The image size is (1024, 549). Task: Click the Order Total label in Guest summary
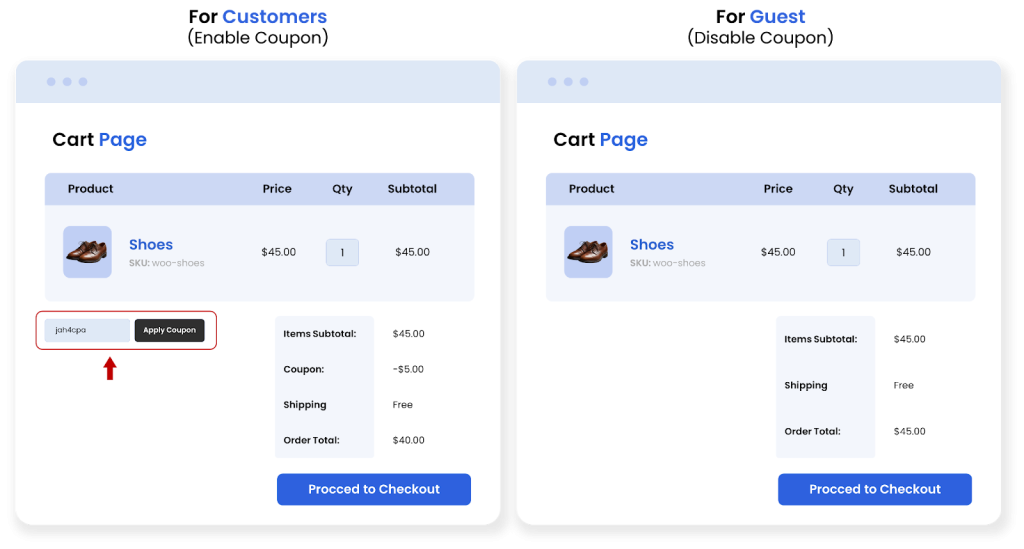click(812, 432)
